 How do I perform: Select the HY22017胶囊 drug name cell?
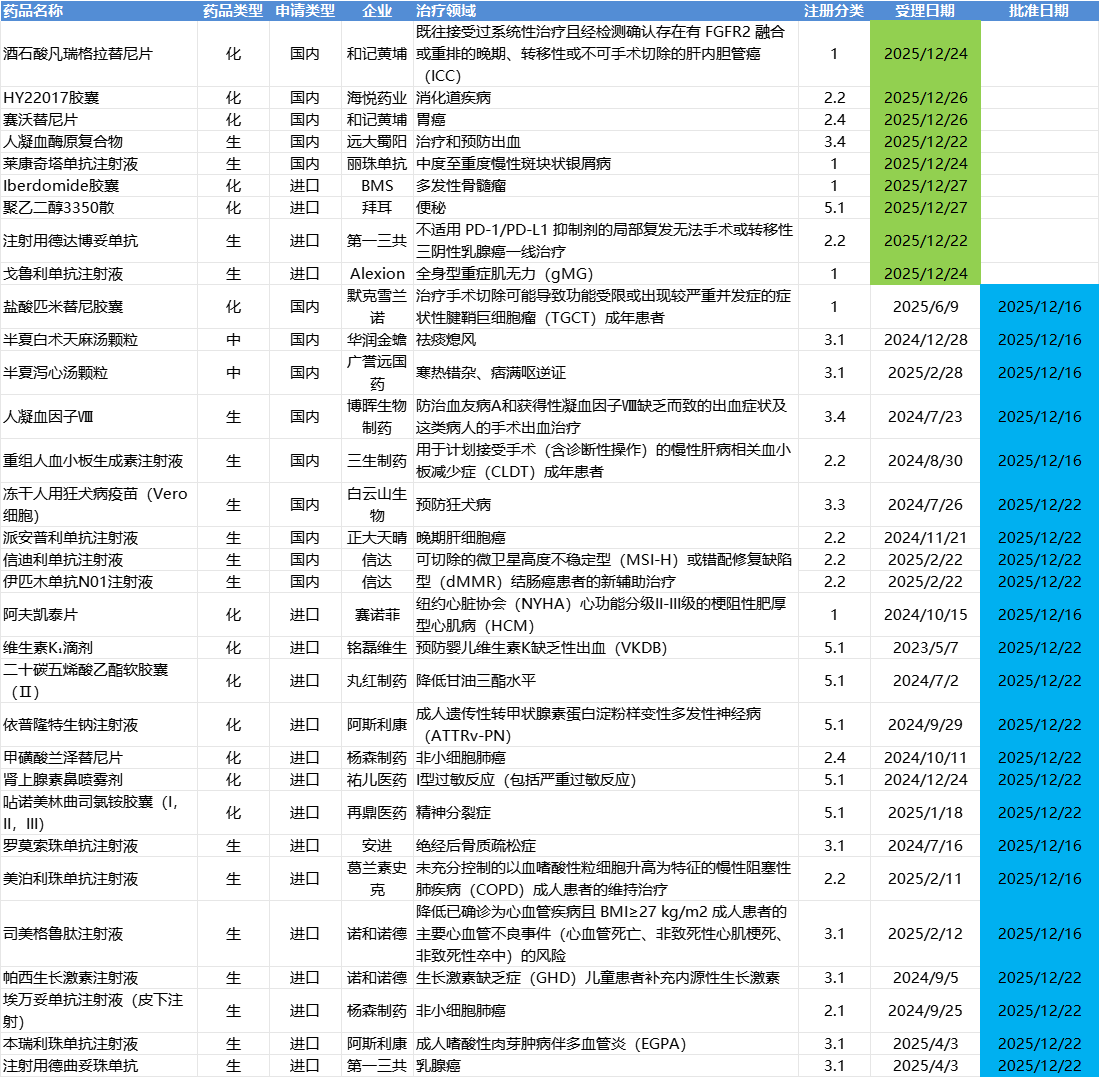coord(51,98)
